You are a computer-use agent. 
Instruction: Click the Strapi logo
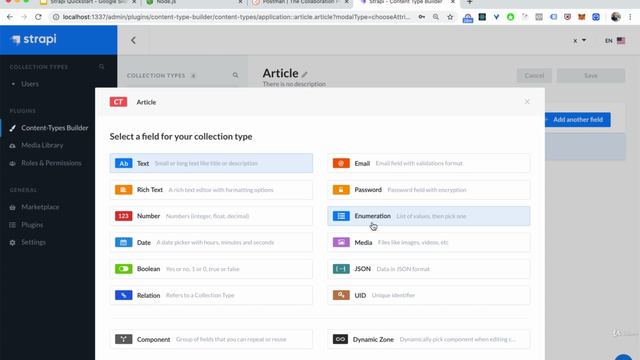point(34,40)
